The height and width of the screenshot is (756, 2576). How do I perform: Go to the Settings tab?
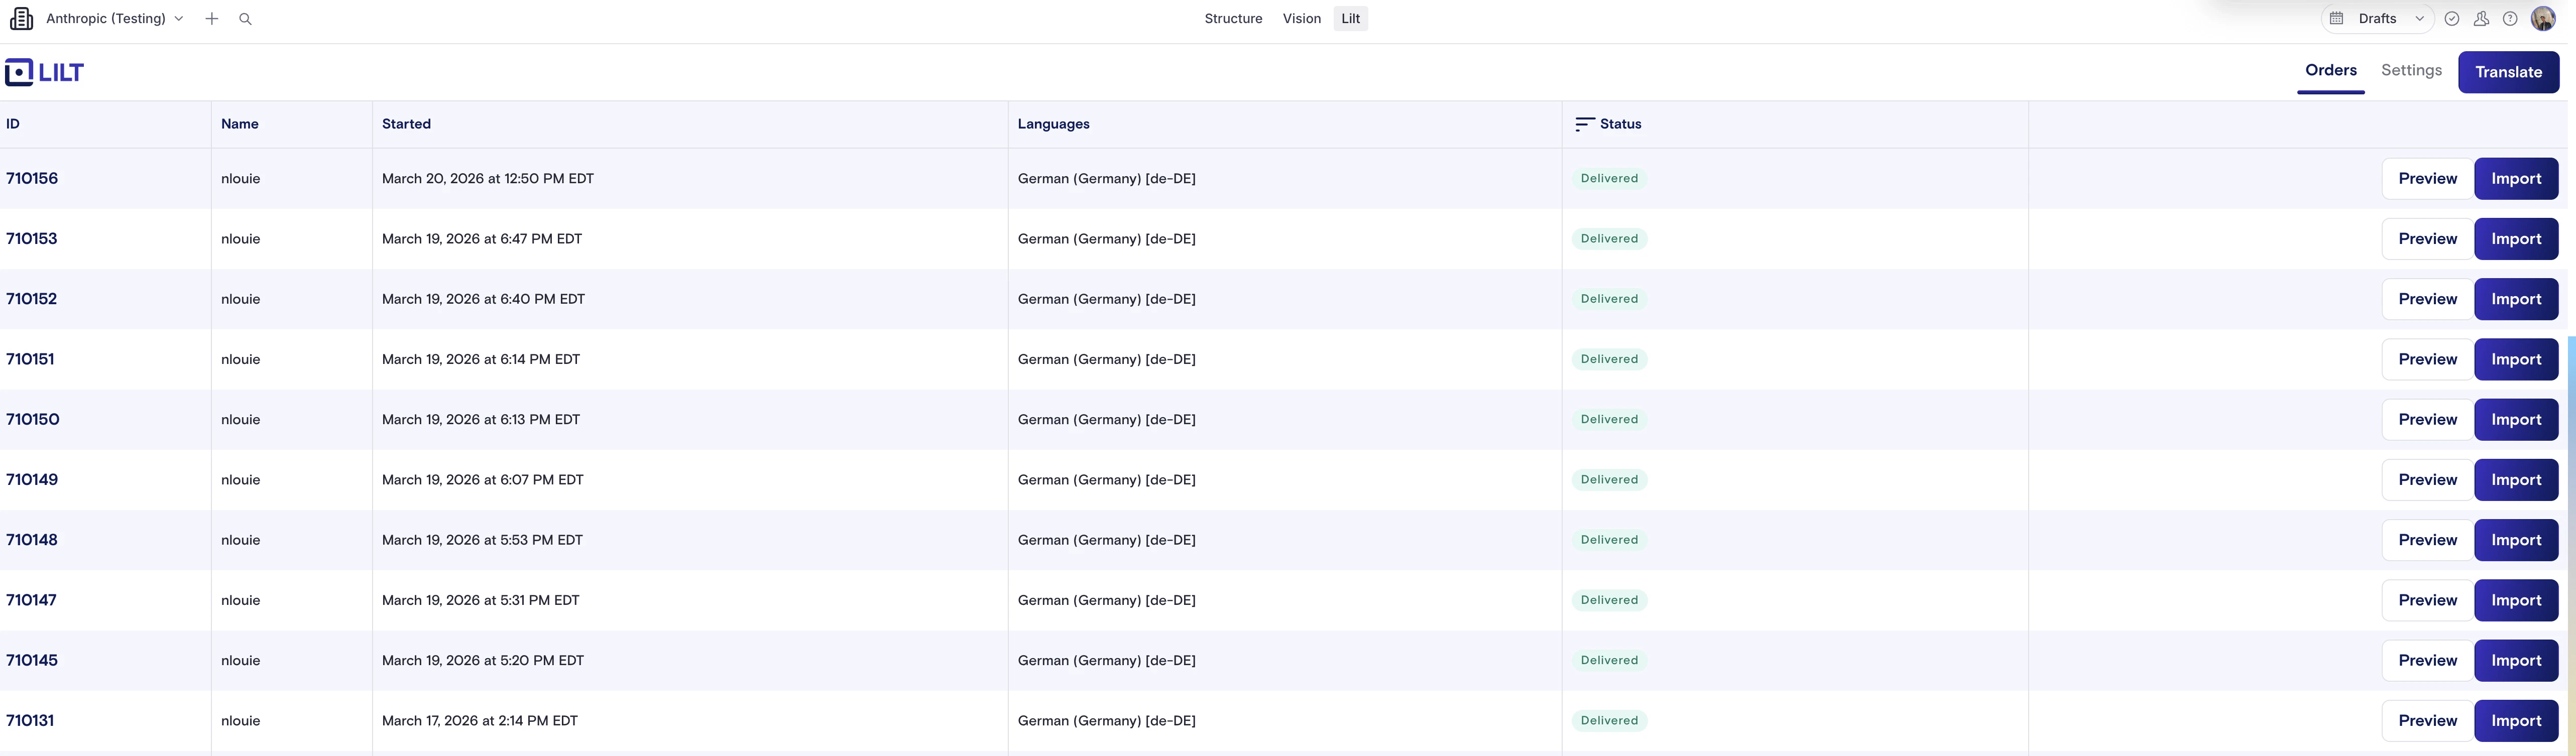[2411, 70]
